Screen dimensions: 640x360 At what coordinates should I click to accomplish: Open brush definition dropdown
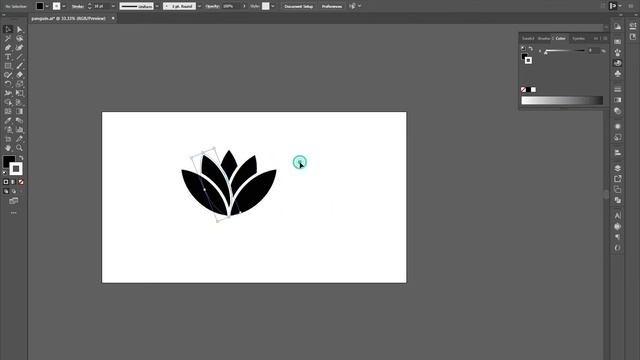[x=199, y=6]
